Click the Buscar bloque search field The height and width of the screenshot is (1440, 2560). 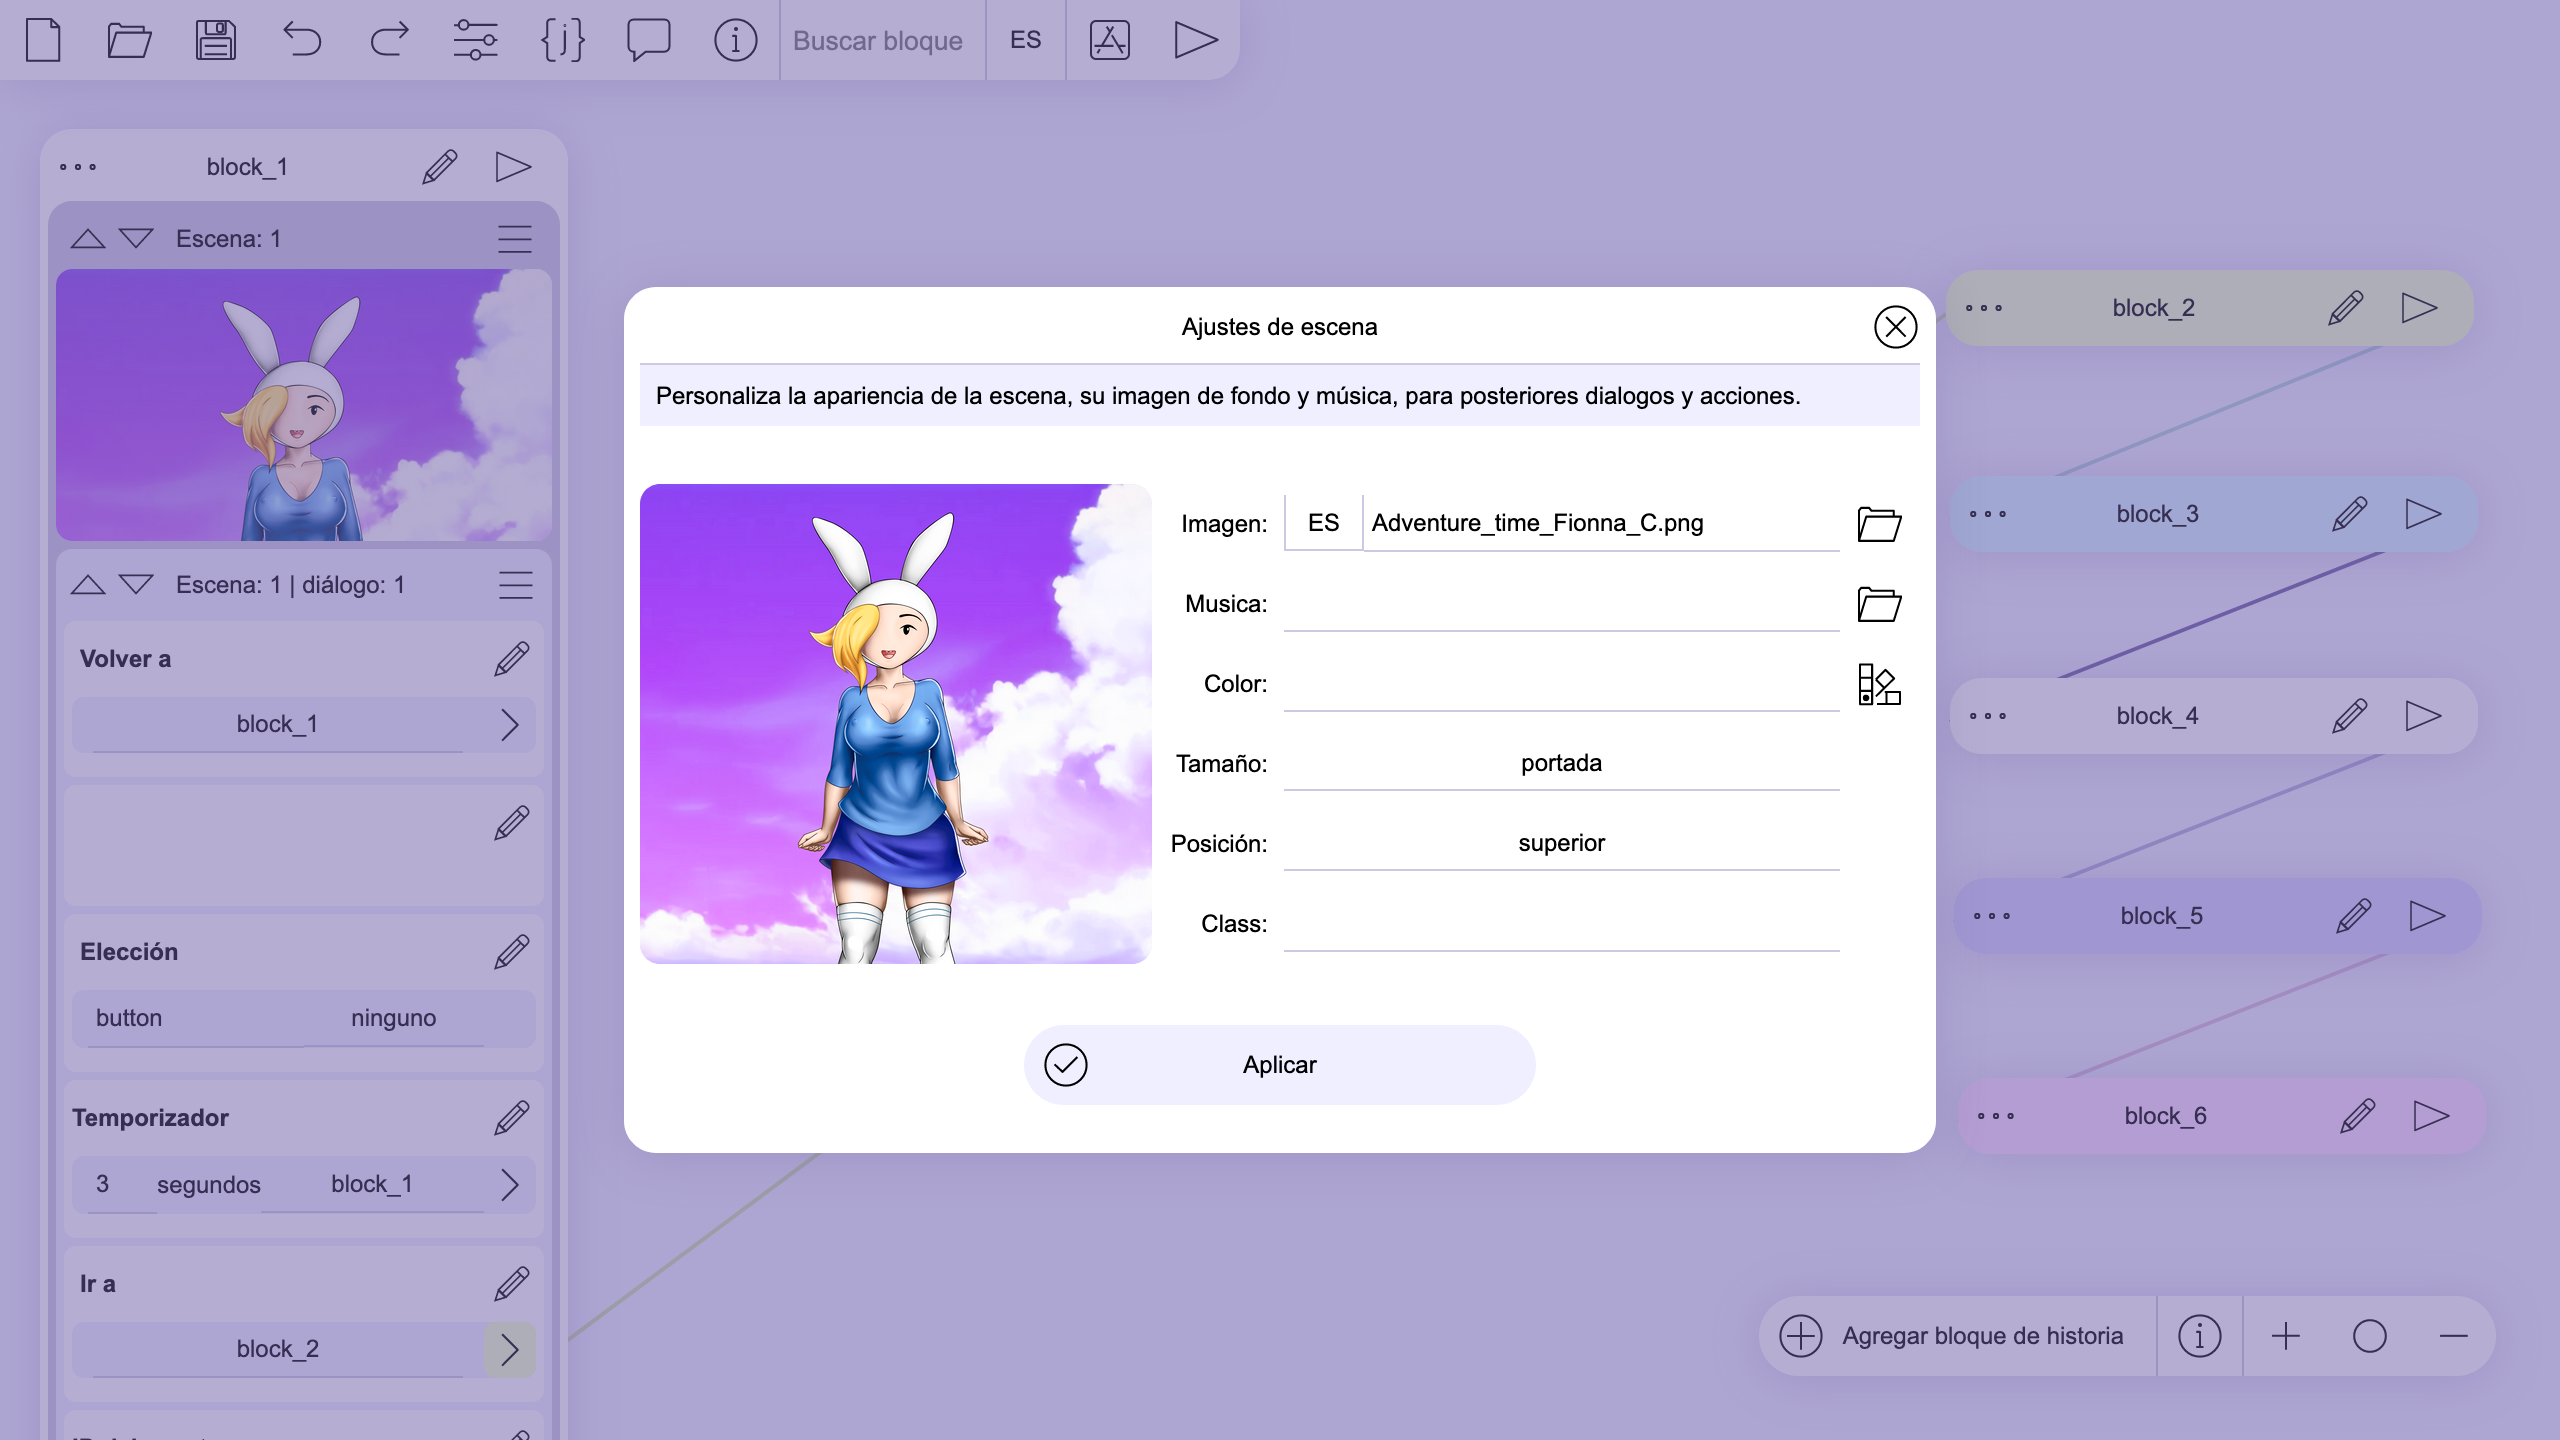click(882, 40)
